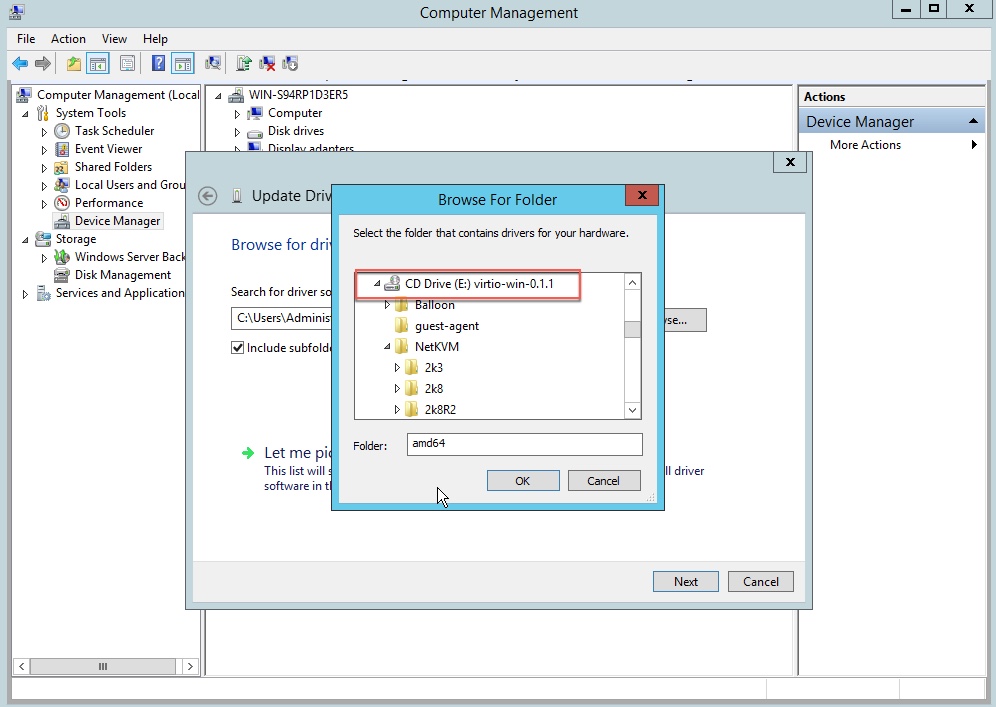The height and width of the screenshot is (707, 996).
Task: Open the Action menu
Action: (68, 39)
